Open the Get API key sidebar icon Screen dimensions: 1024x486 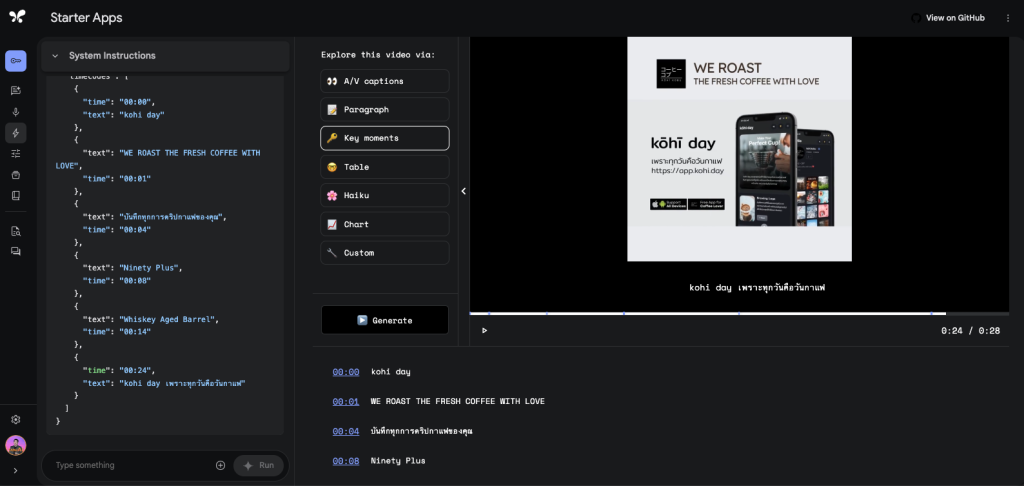16,61
